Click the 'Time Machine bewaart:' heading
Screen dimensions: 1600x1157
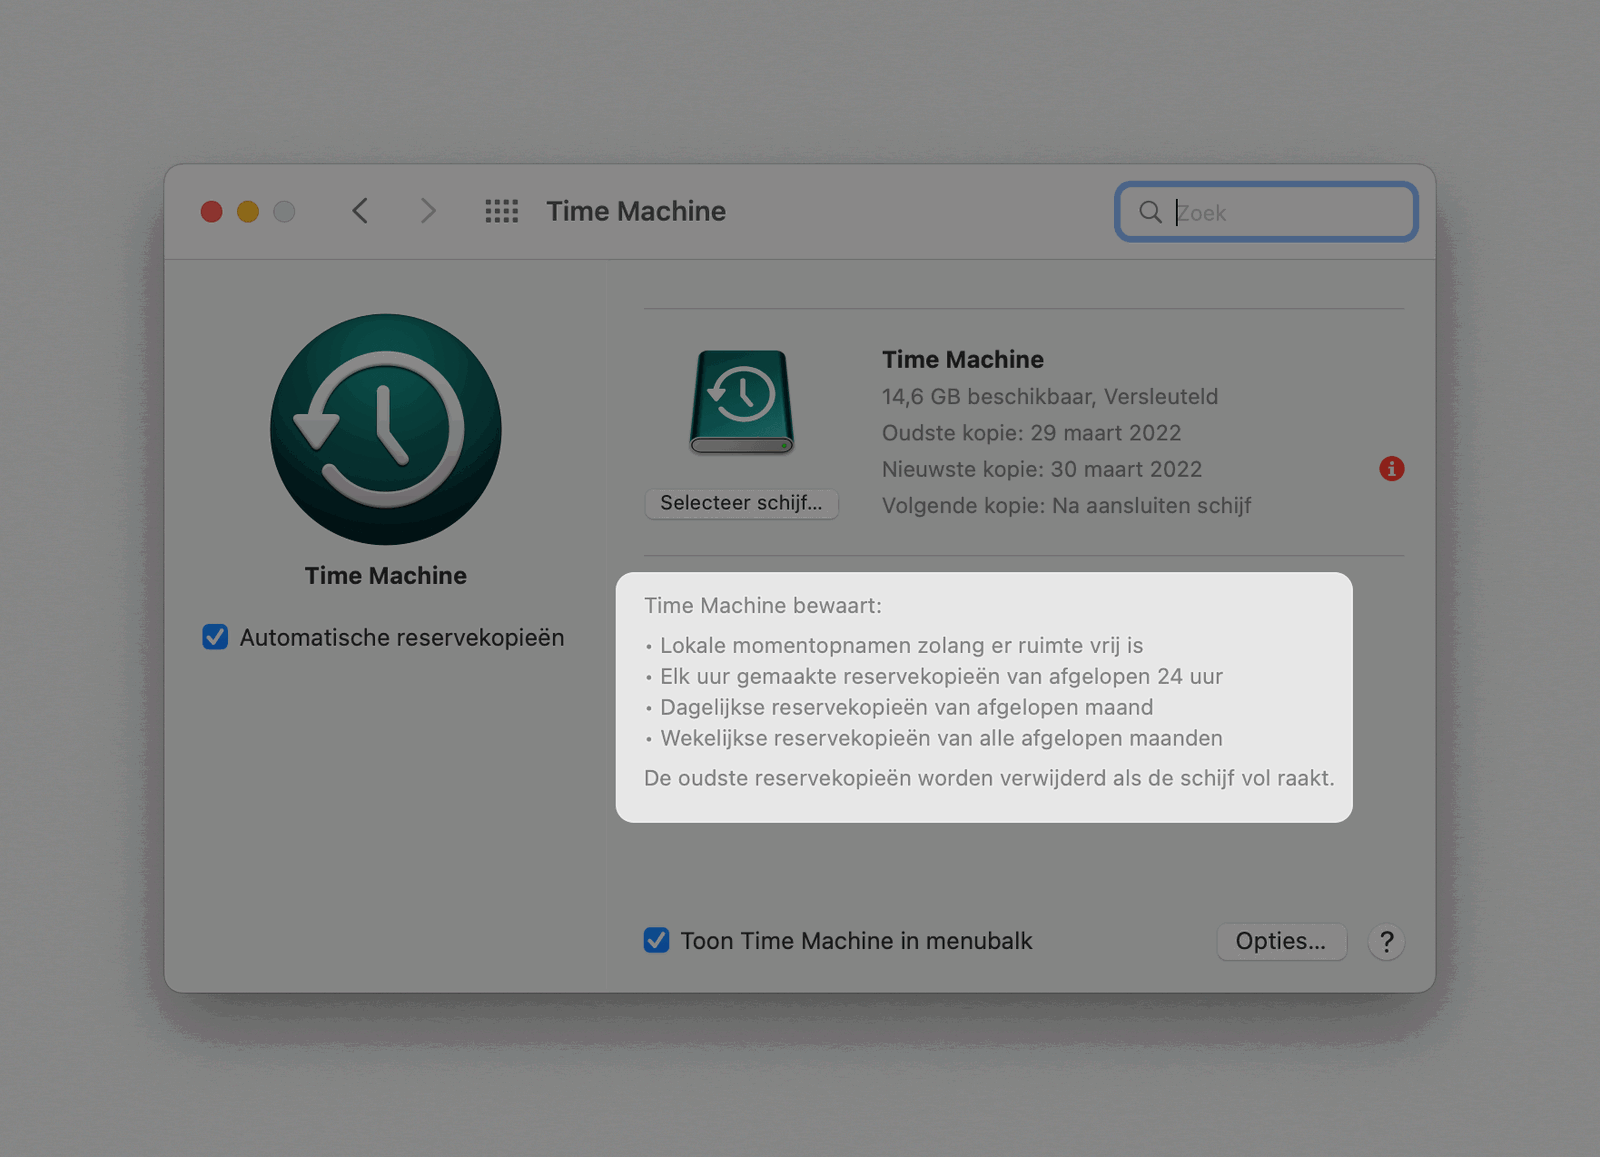tap(763, 605)
